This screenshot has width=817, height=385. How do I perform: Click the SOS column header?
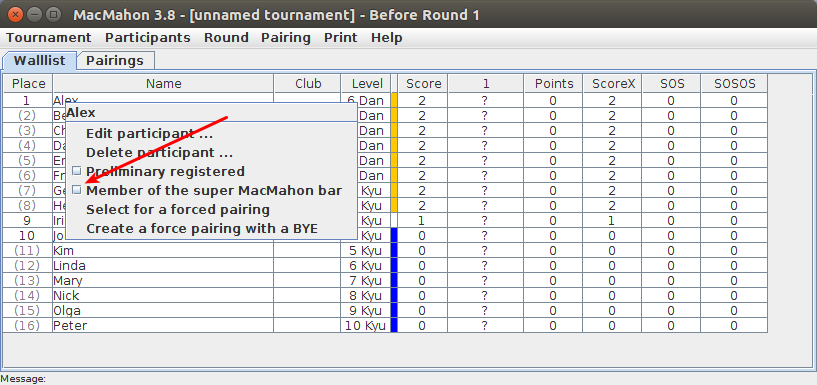tap(672, 83)
